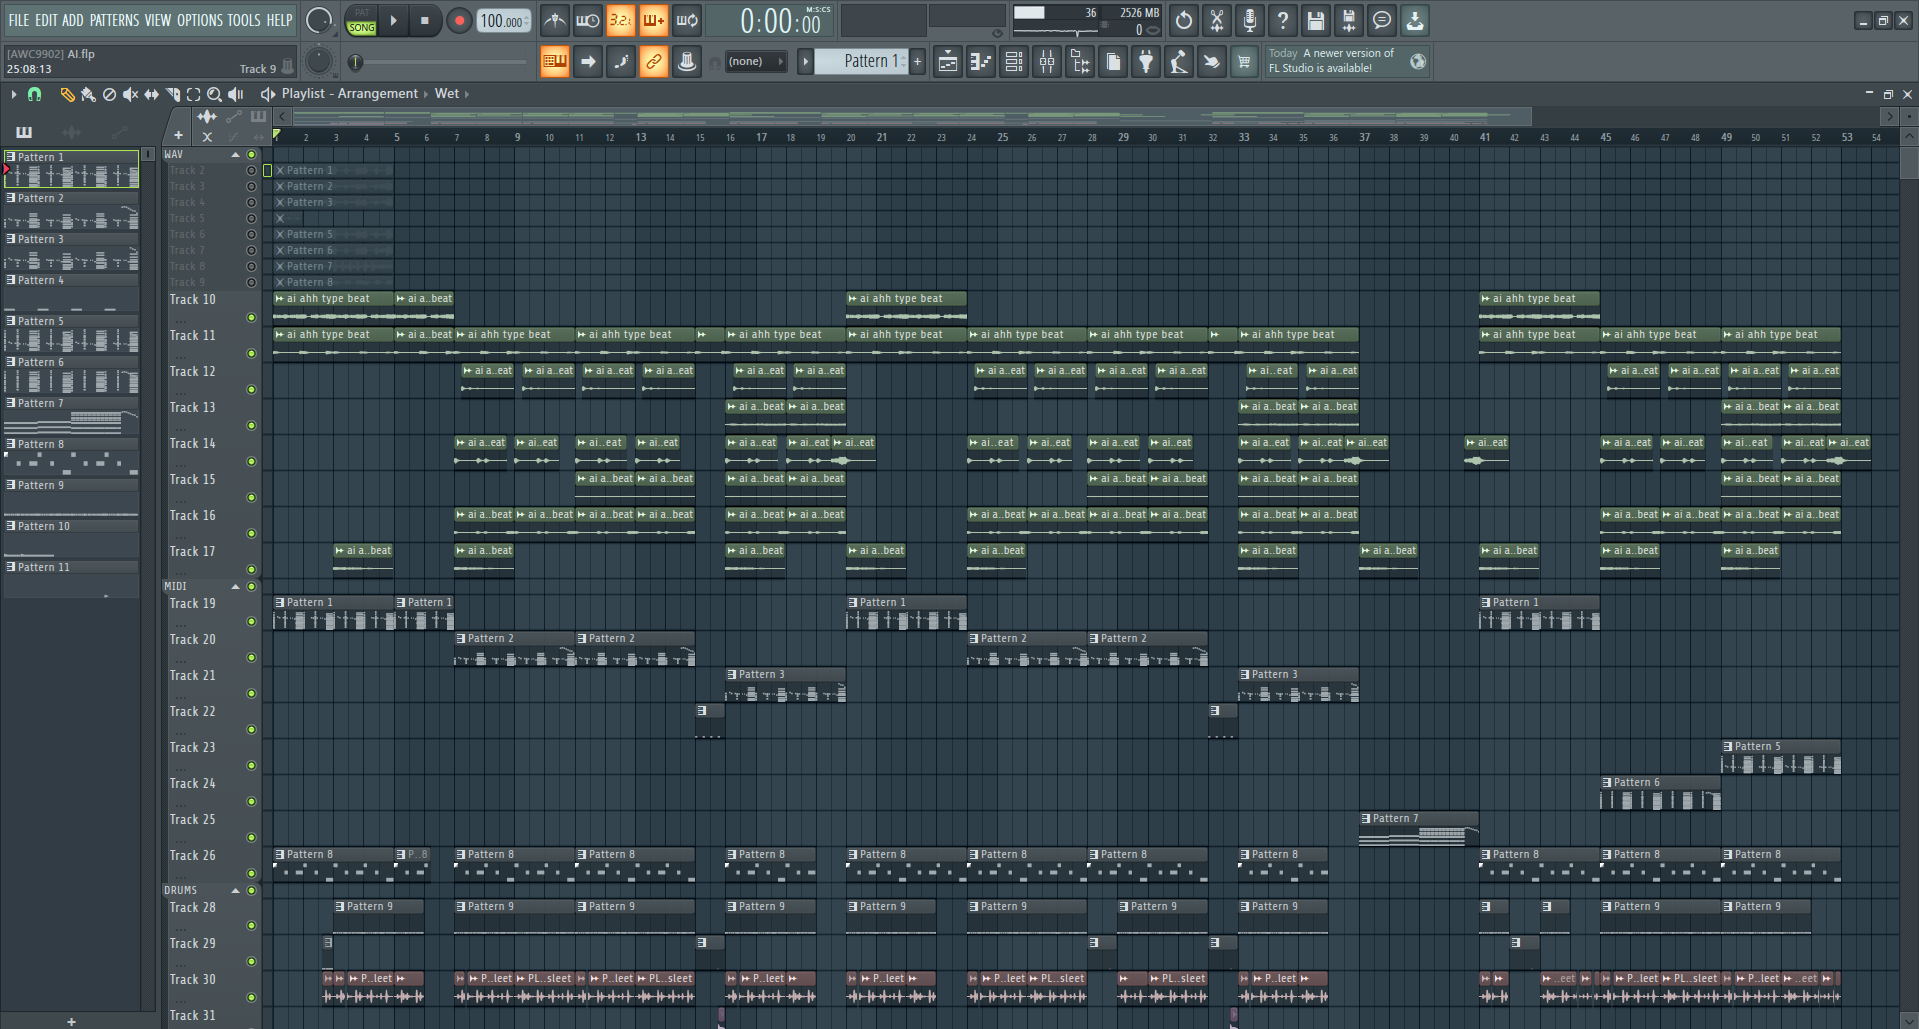
Task: Toggle PAT/SONG mode switch
Action: click(361, 21)
